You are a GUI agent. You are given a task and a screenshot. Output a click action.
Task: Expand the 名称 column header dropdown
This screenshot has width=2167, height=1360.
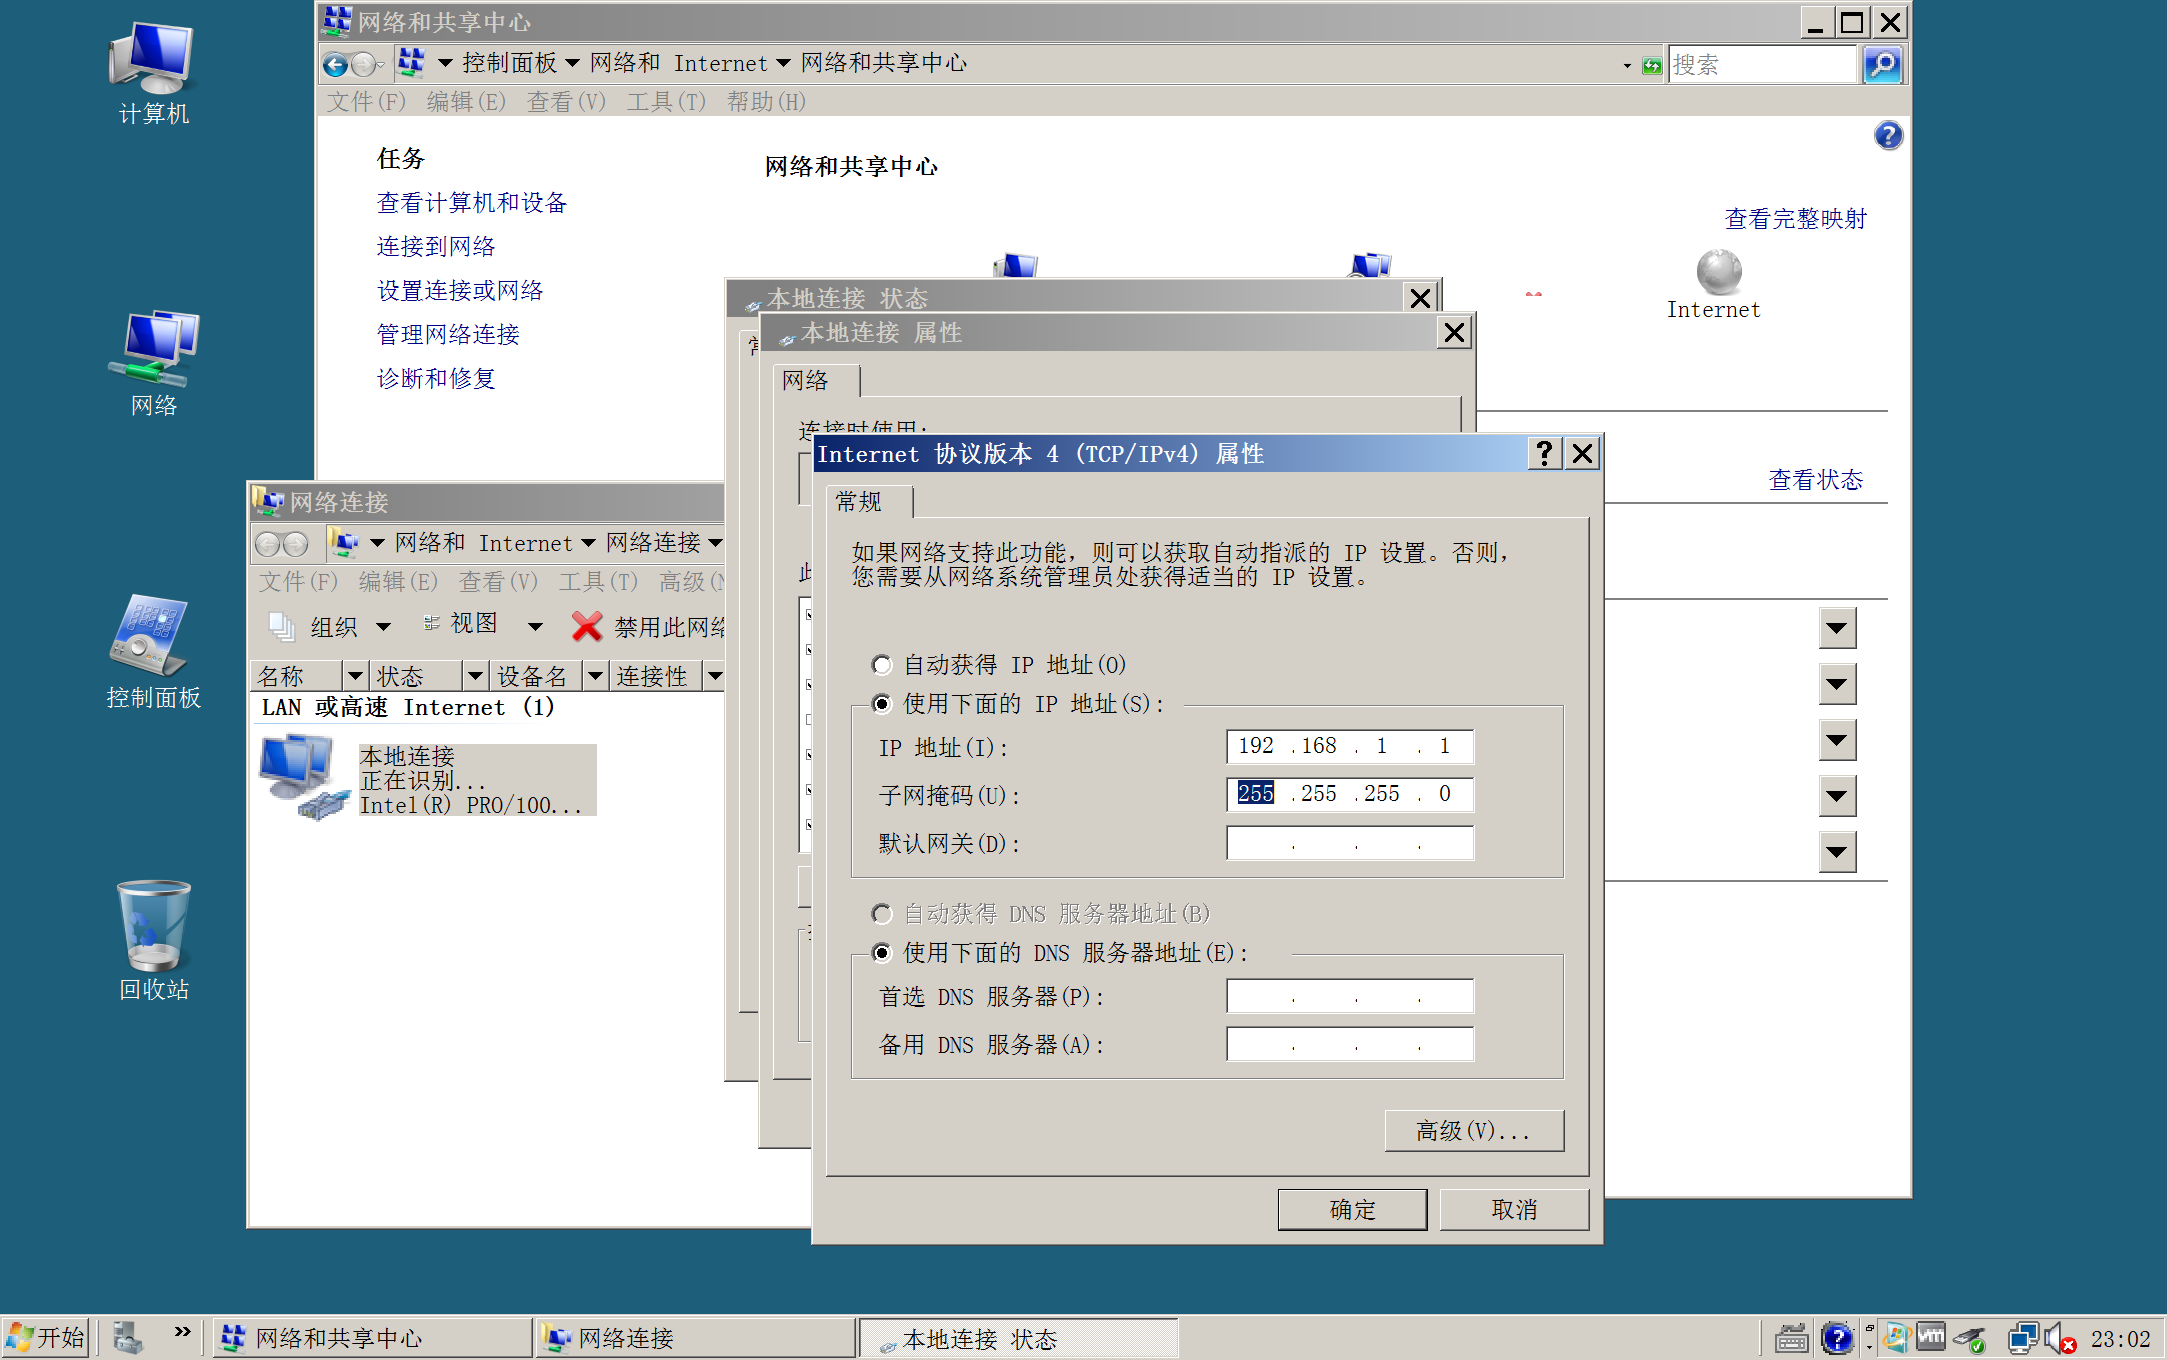tap(354, 676)
